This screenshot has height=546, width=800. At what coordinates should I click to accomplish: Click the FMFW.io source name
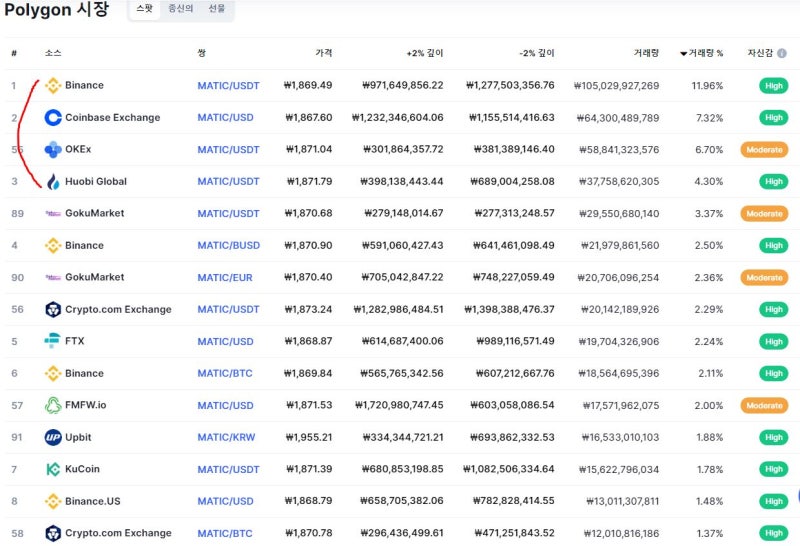86,405
